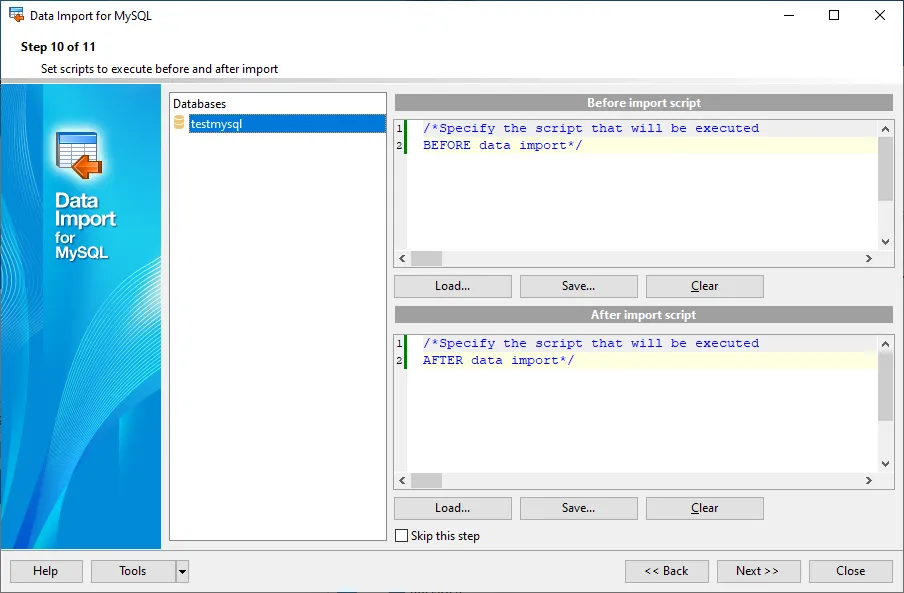Screen dimensions: 904x593
Task: Click the Close button at the bottom
Action: 850,571
